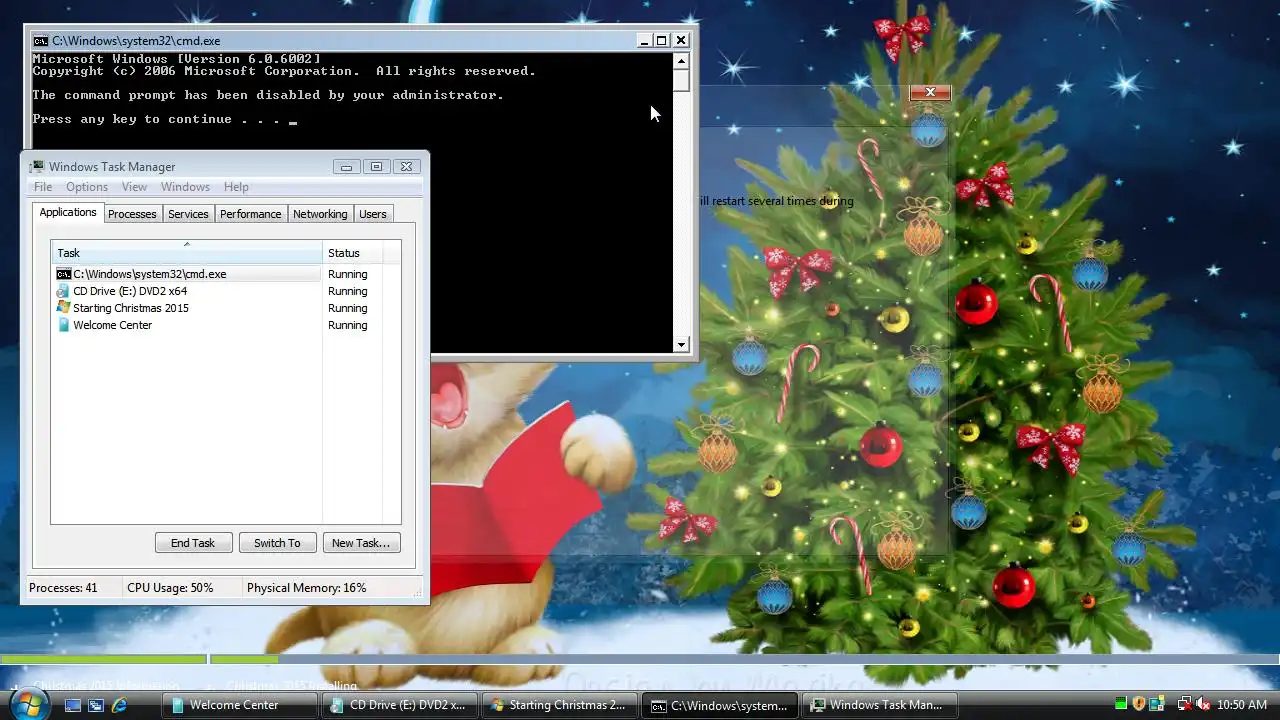
Task: Maximize the Windows Task Manager window
Action: [376, 167]
